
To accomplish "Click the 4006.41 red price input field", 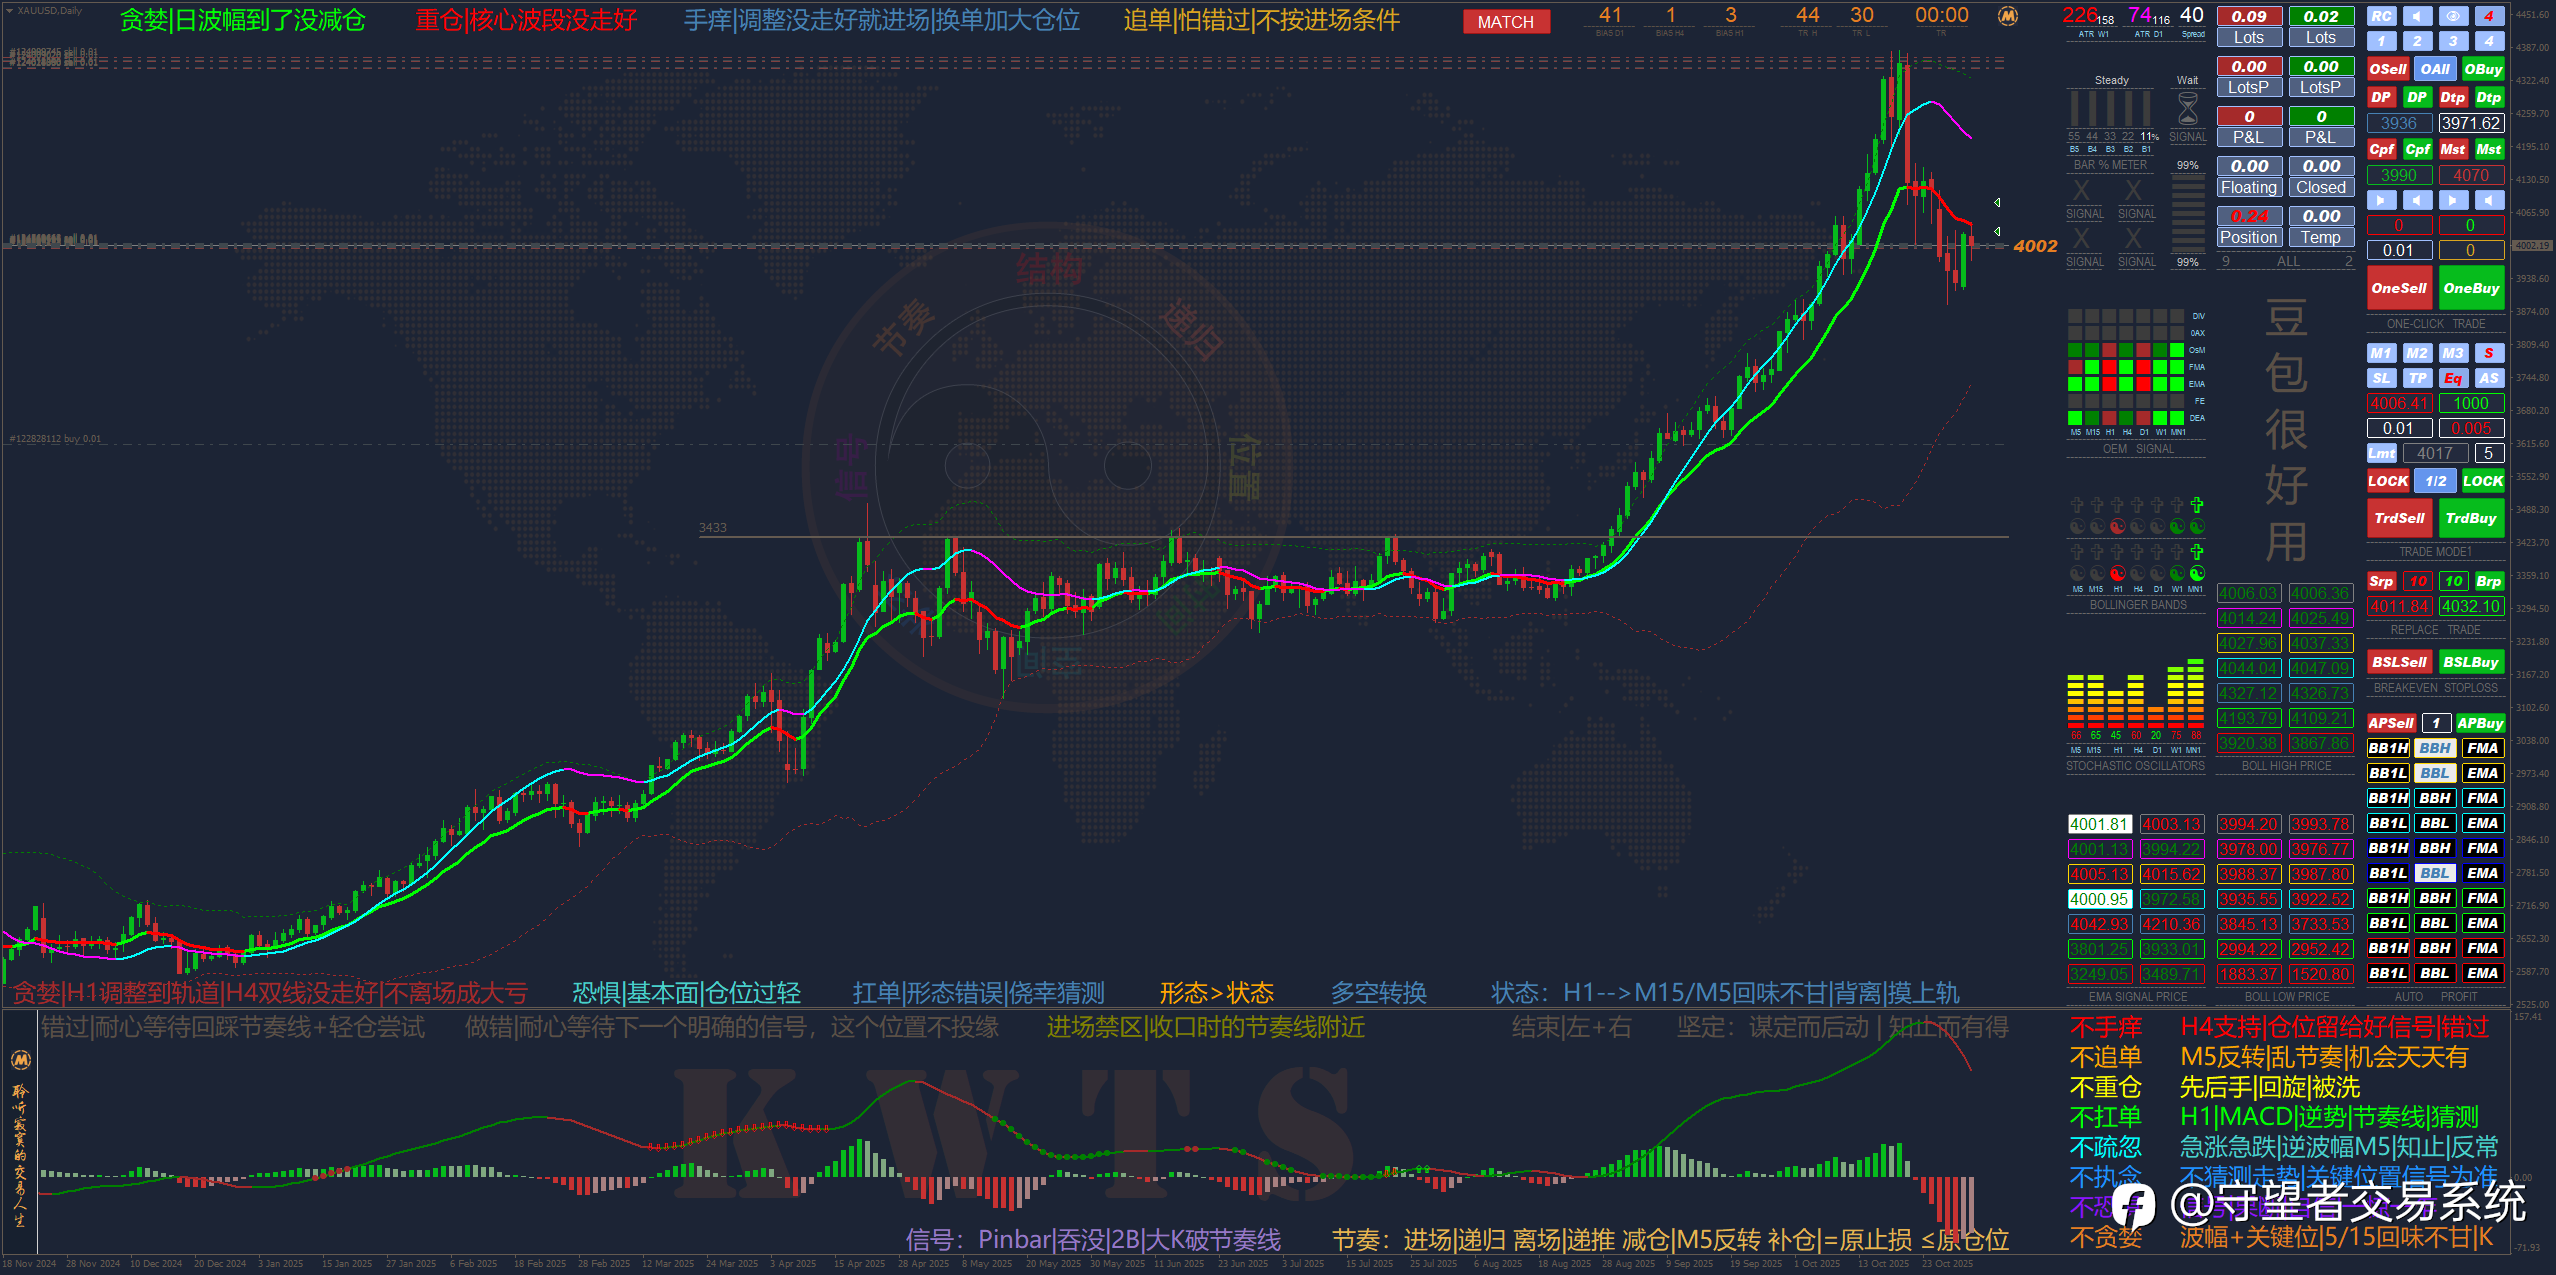I will tap(2398, 403).
